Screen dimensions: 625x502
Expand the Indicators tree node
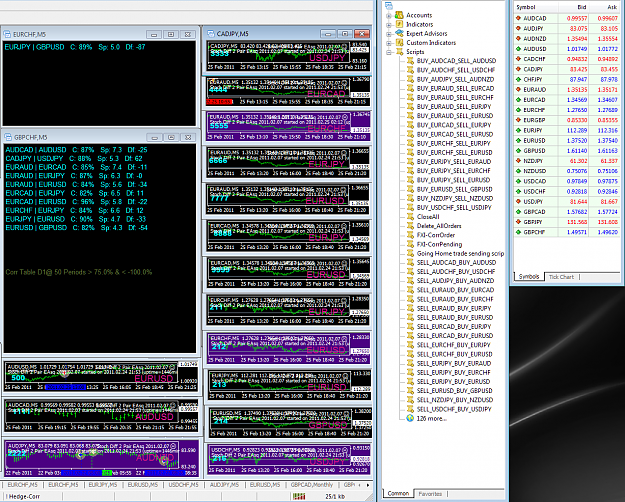(389, 25)
